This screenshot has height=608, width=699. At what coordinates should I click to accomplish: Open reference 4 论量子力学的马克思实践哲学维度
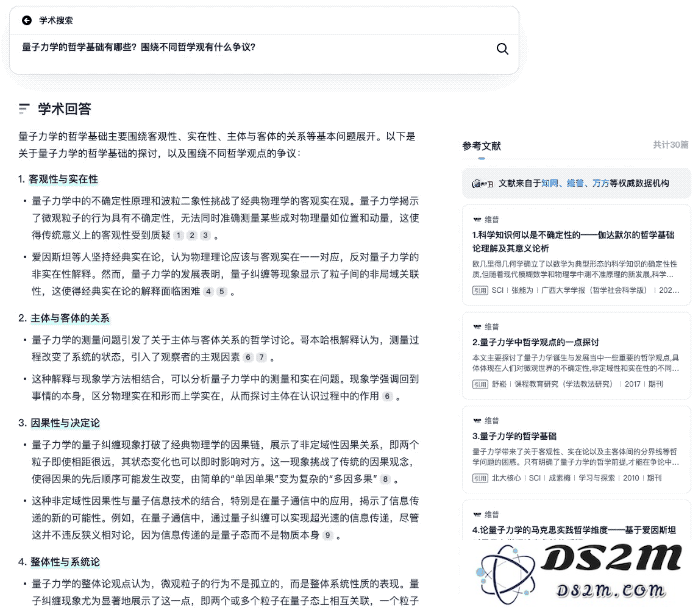point(574,530)
